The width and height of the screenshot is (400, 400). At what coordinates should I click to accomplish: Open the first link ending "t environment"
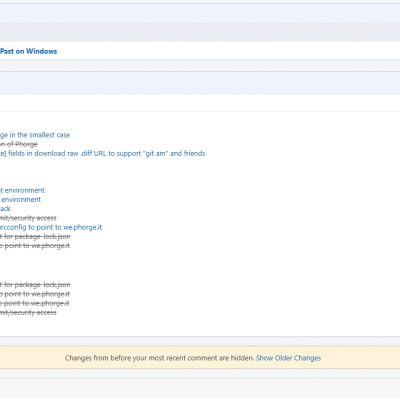[x=22, y=190]
